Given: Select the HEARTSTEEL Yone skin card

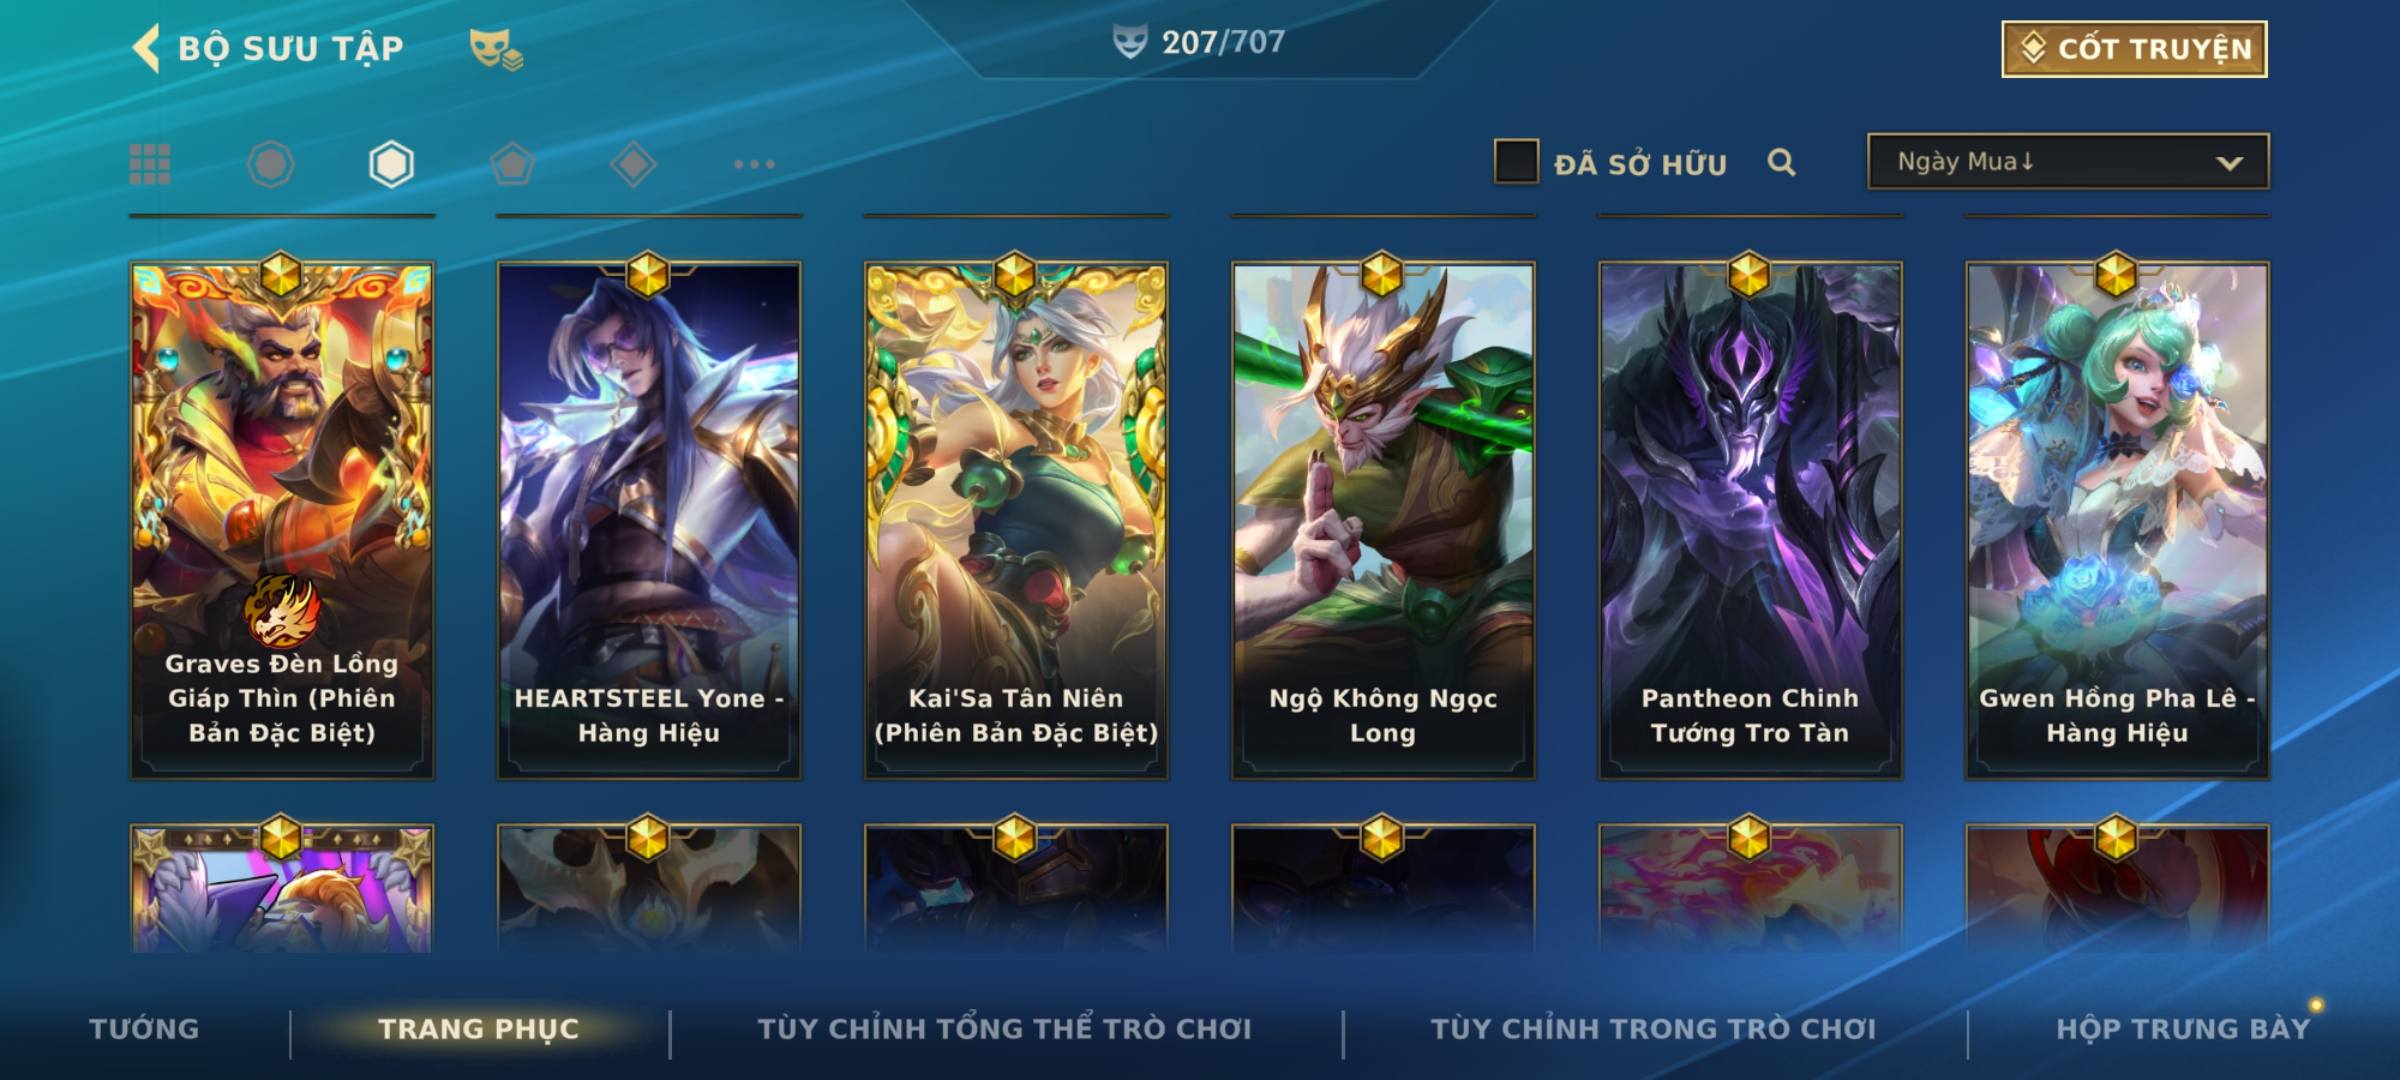Looking at the screenshot, I should pos(649,520).
